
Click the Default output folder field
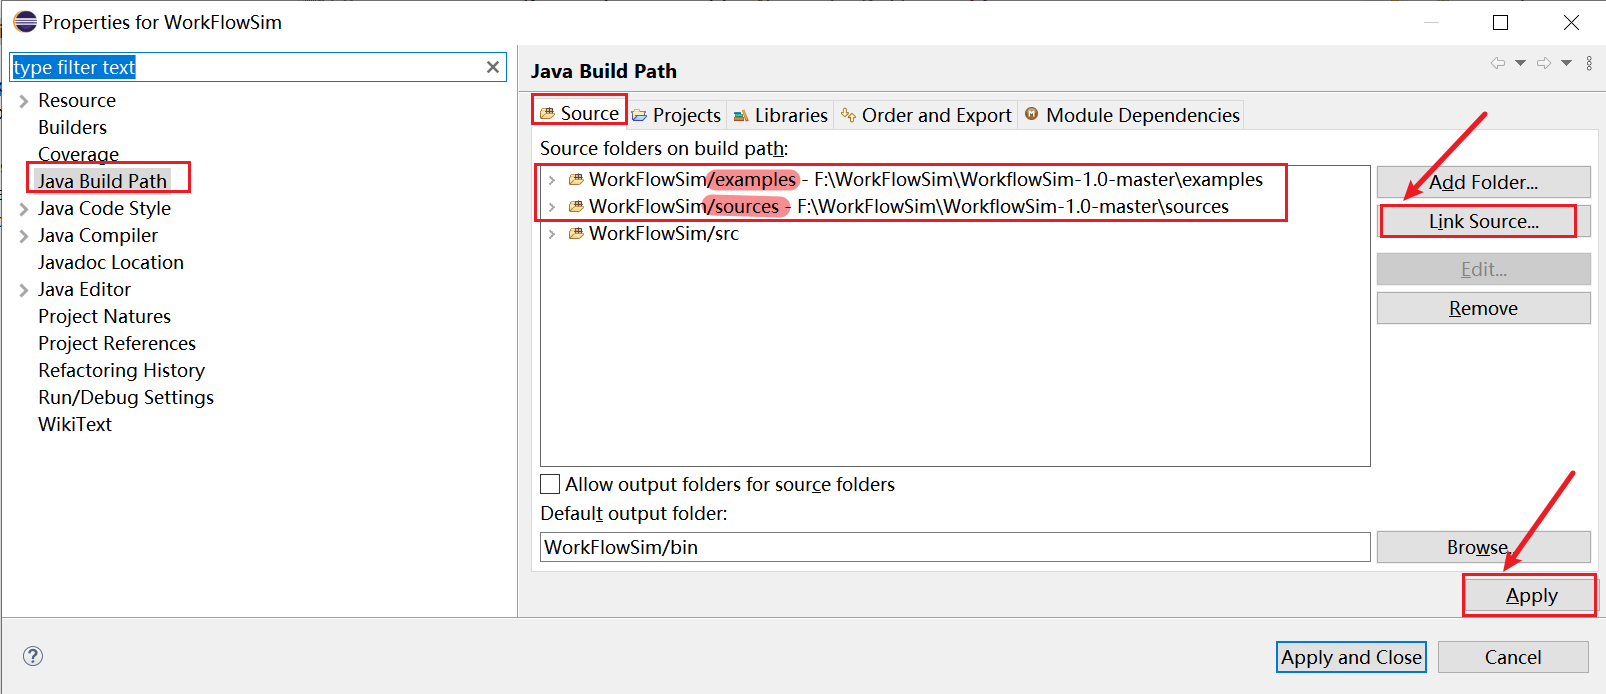pos(955,547)
